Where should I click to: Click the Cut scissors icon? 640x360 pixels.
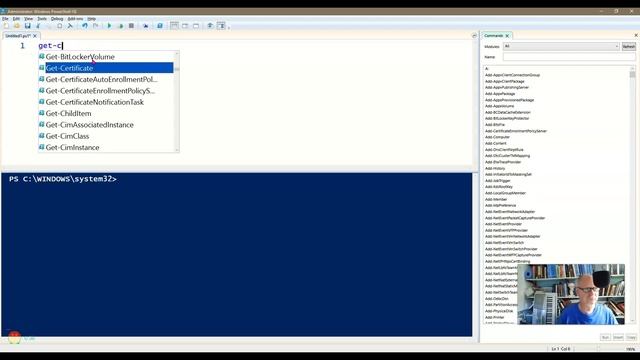click(x=38, y=26)
